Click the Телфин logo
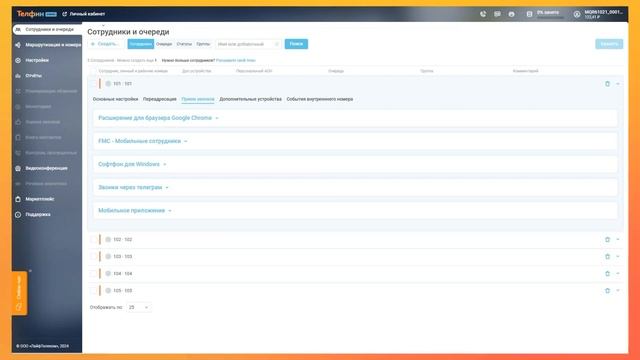Image resolution: width=640 pixels, height=360 pixels. click(36, 14)
